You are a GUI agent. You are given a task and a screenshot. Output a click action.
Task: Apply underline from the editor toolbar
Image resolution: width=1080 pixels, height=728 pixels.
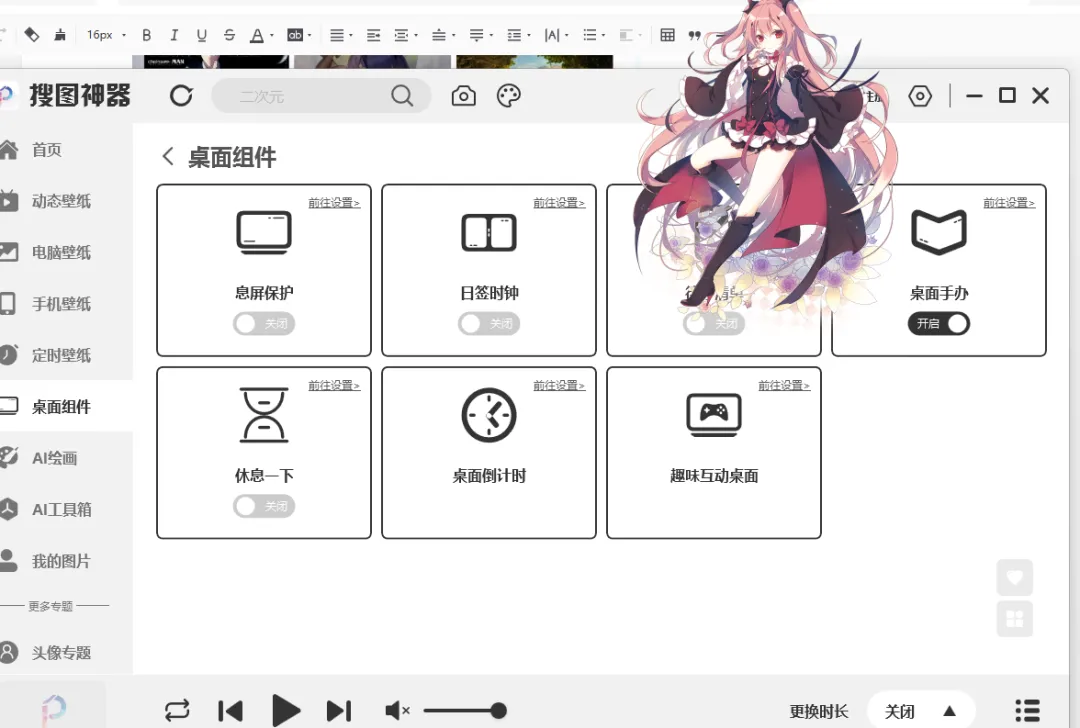[201, 35]
